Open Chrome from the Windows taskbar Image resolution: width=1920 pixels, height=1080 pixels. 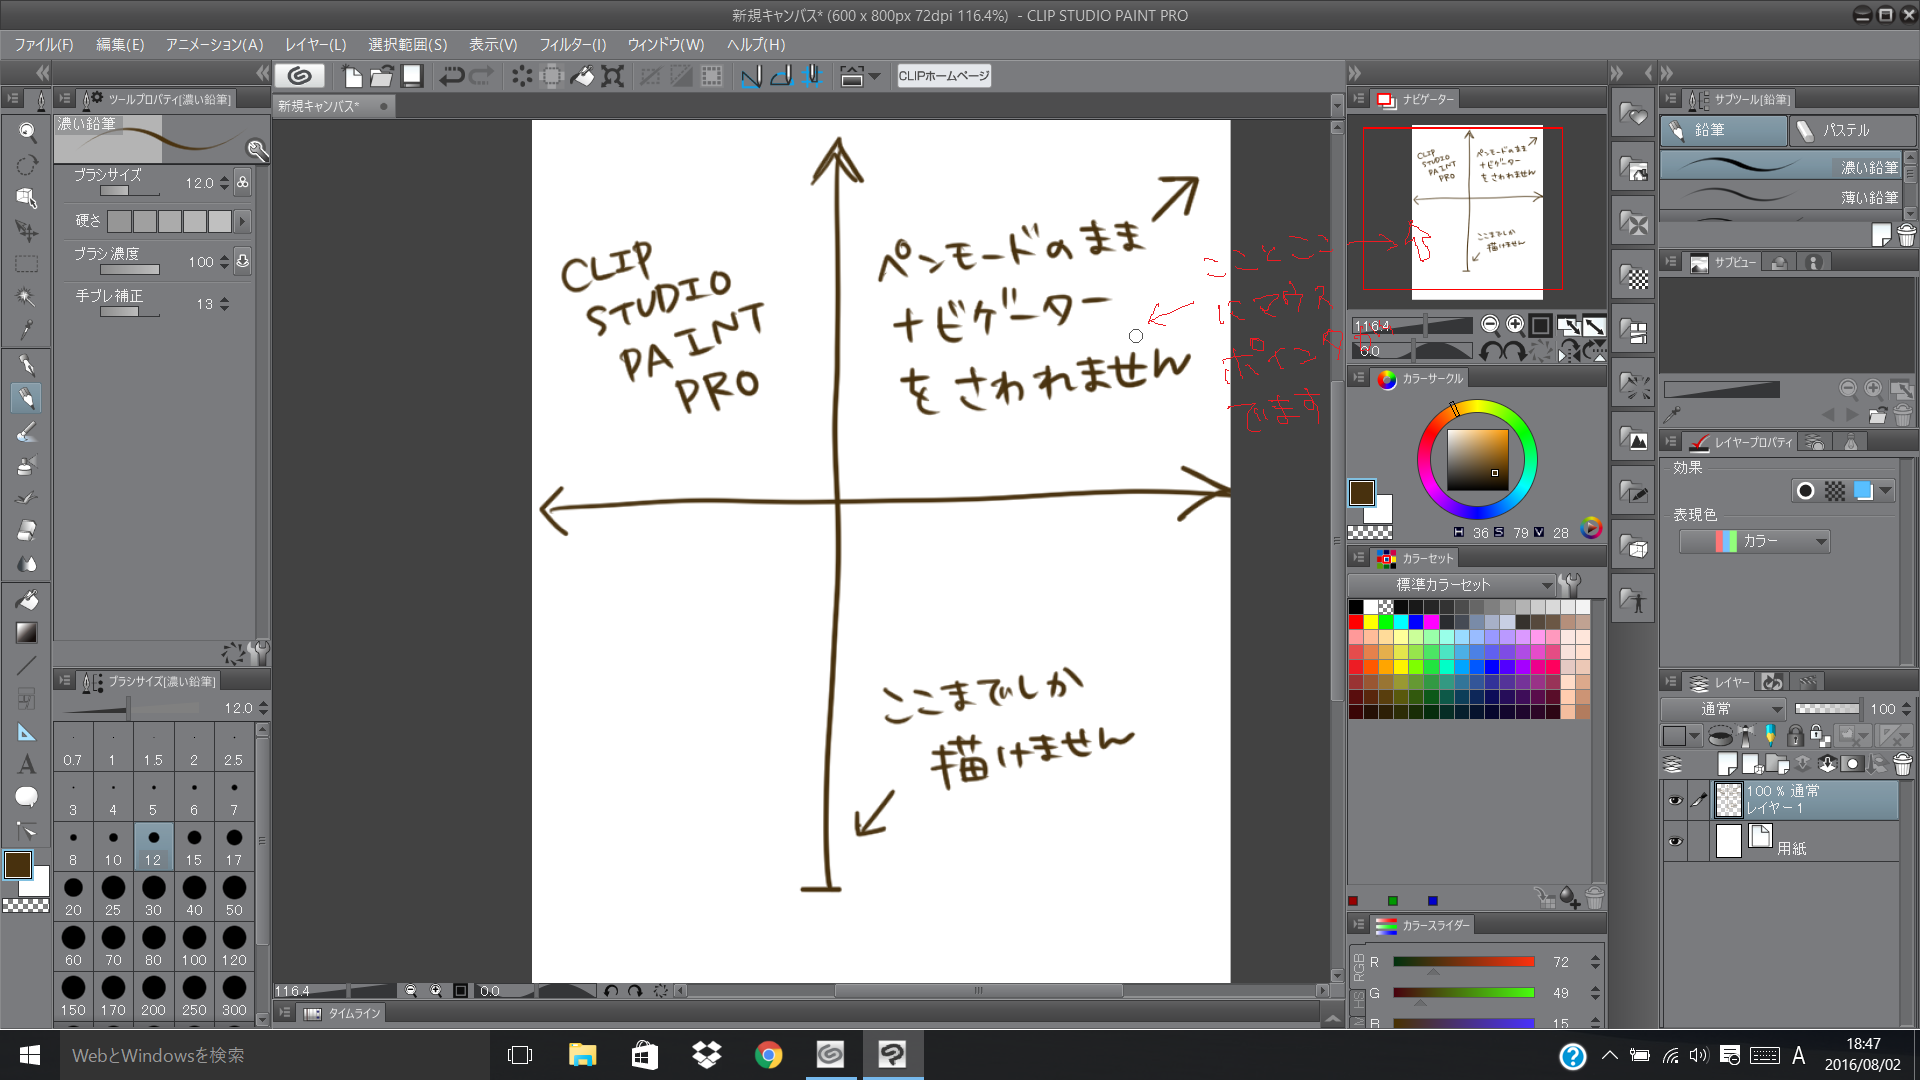pos(768,1055)
